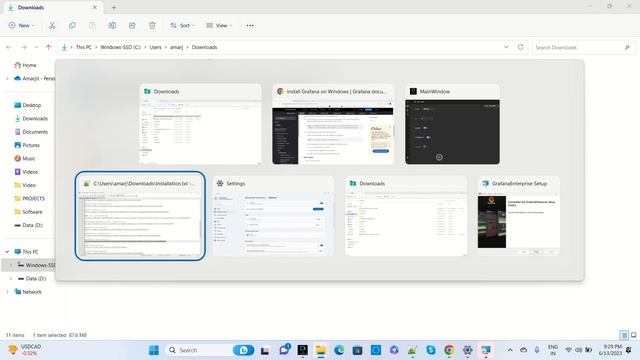The image size is (640, 360).
Task: Open Notepad++ from the taskbar
Action: click(x=412, y=350)
